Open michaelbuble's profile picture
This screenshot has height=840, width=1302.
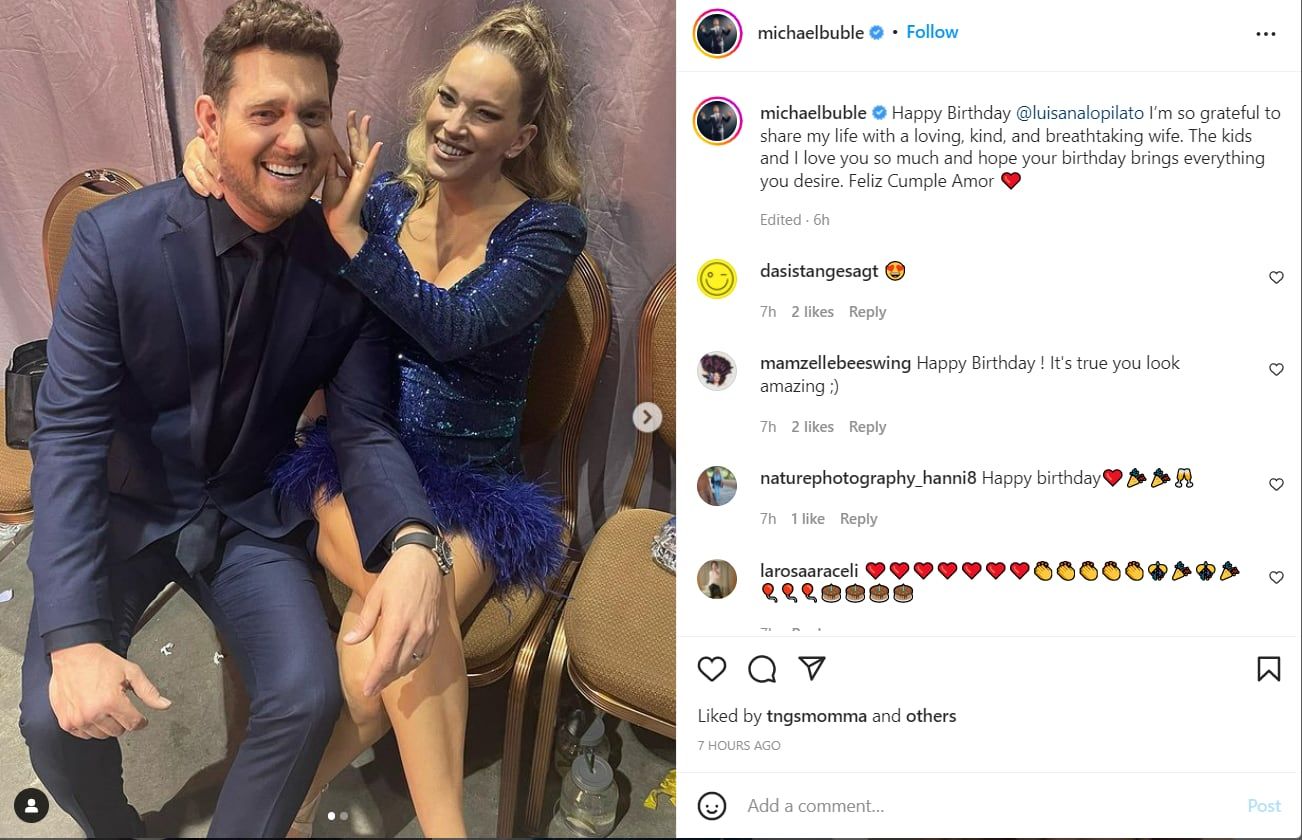click(x=716, y=31)
